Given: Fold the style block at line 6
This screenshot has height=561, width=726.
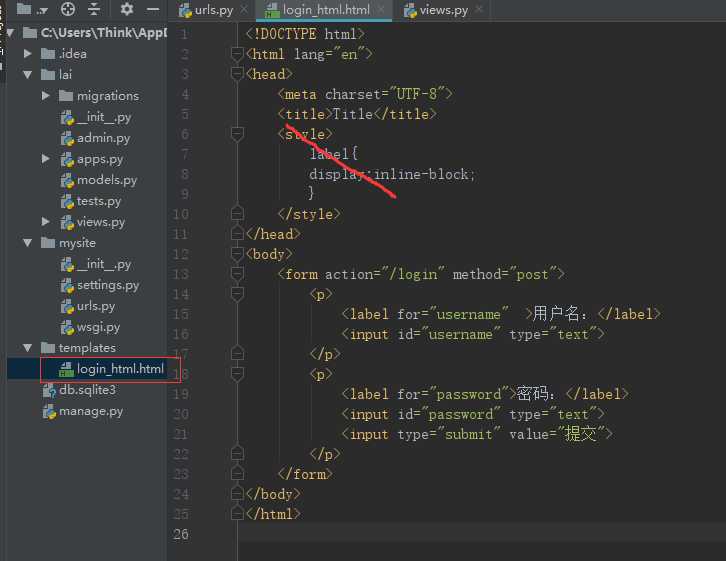Looking at the screenshot, I should pos(237,134).
